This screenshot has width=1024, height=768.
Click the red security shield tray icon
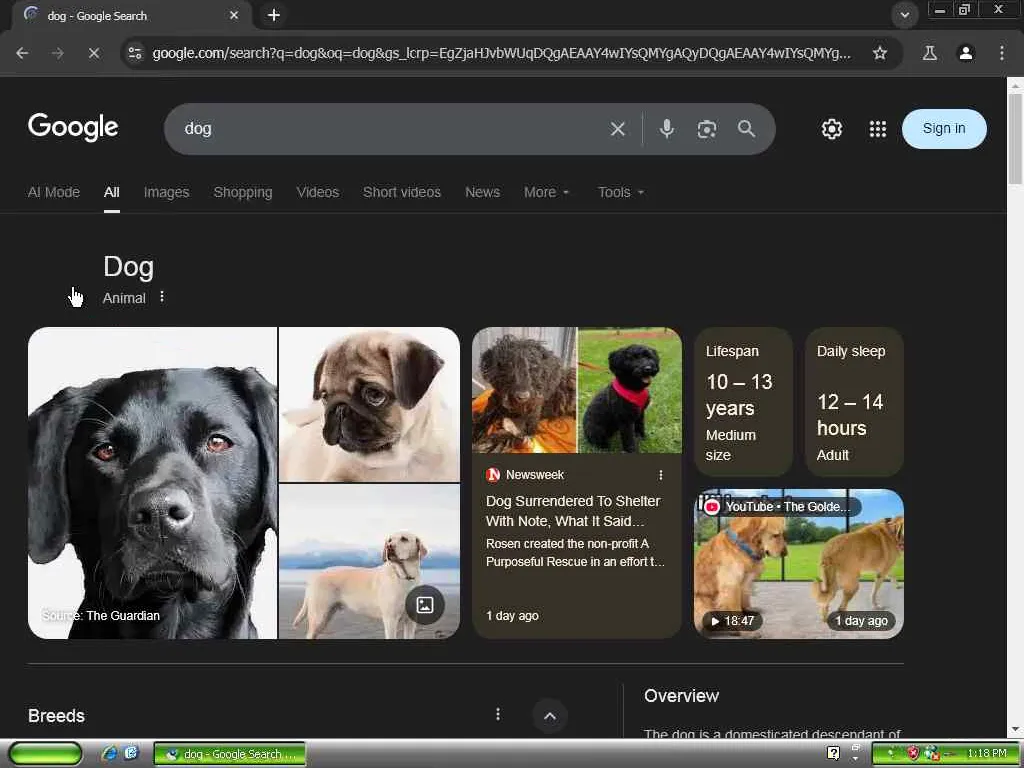point(913,754)
